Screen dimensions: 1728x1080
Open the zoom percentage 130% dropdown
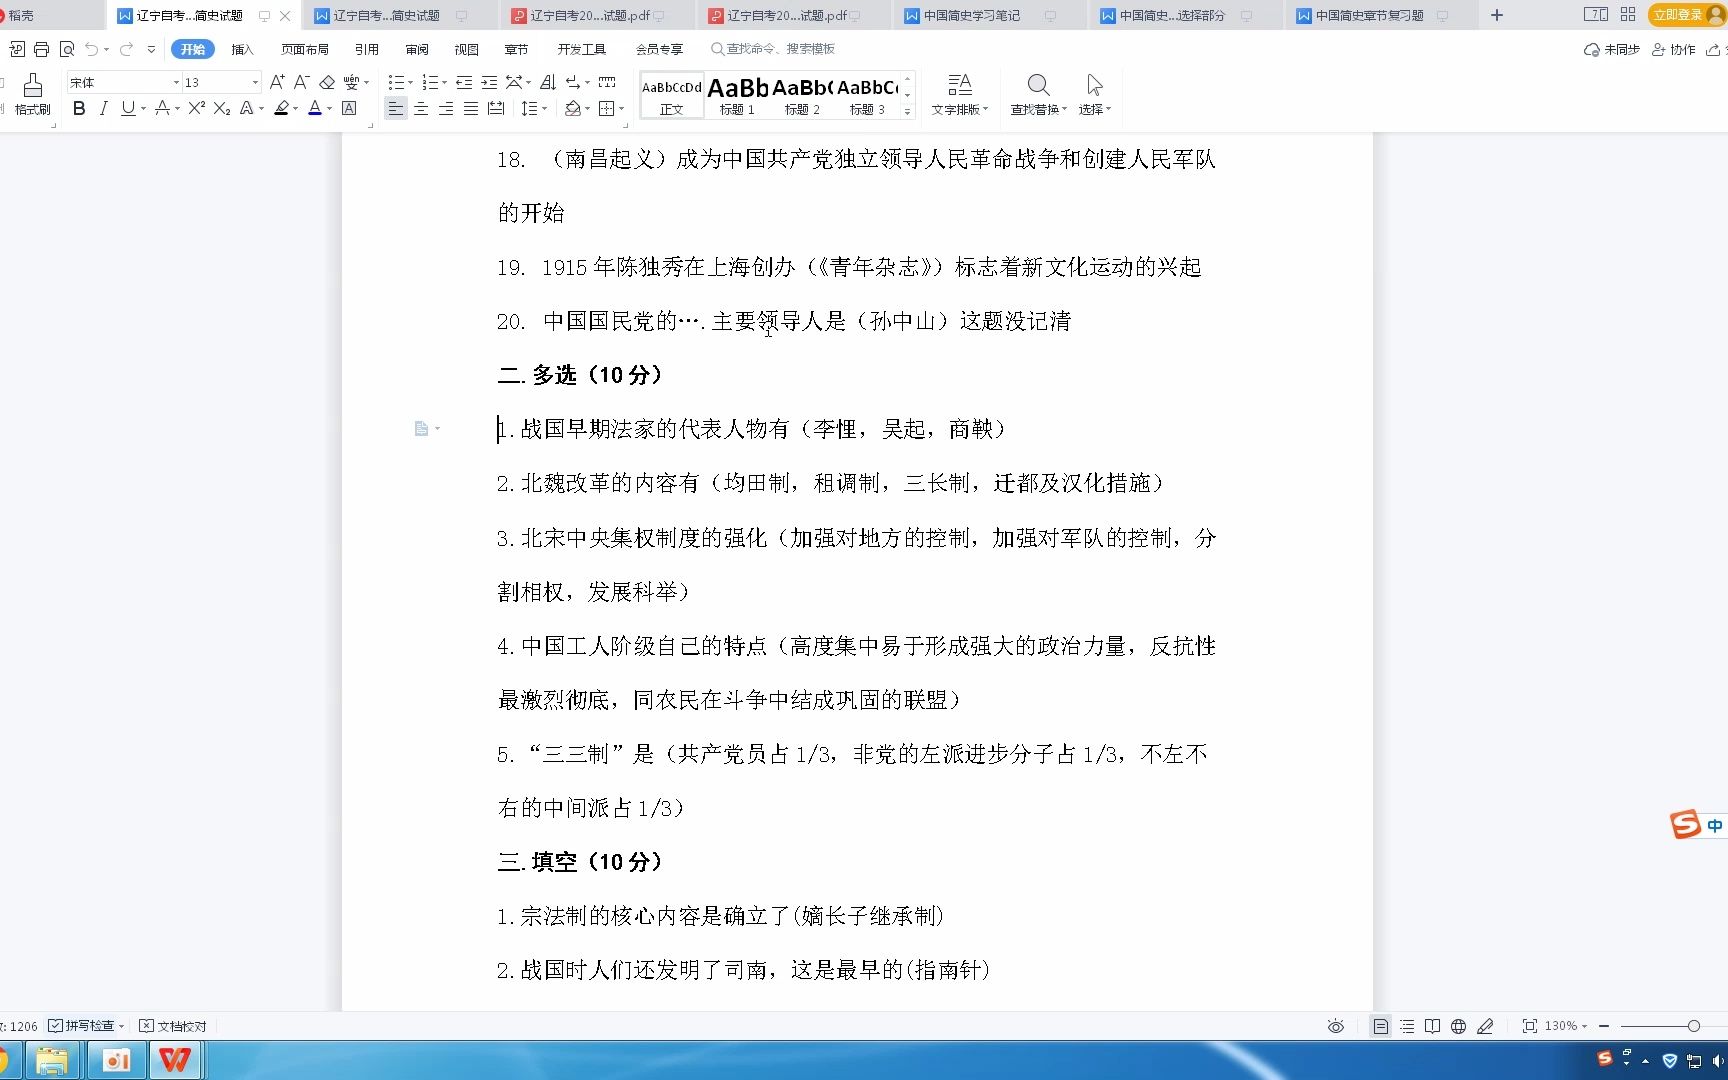pos(1566,1026)
